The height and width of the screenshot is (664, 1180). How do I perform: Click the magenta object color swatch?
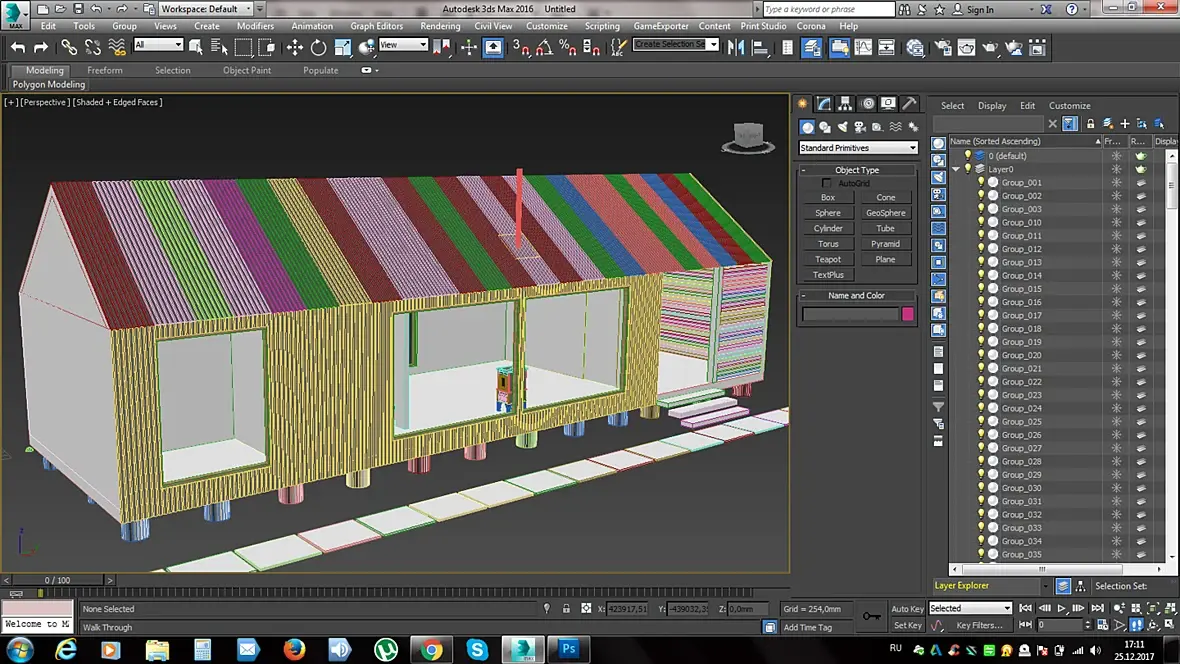908,314
